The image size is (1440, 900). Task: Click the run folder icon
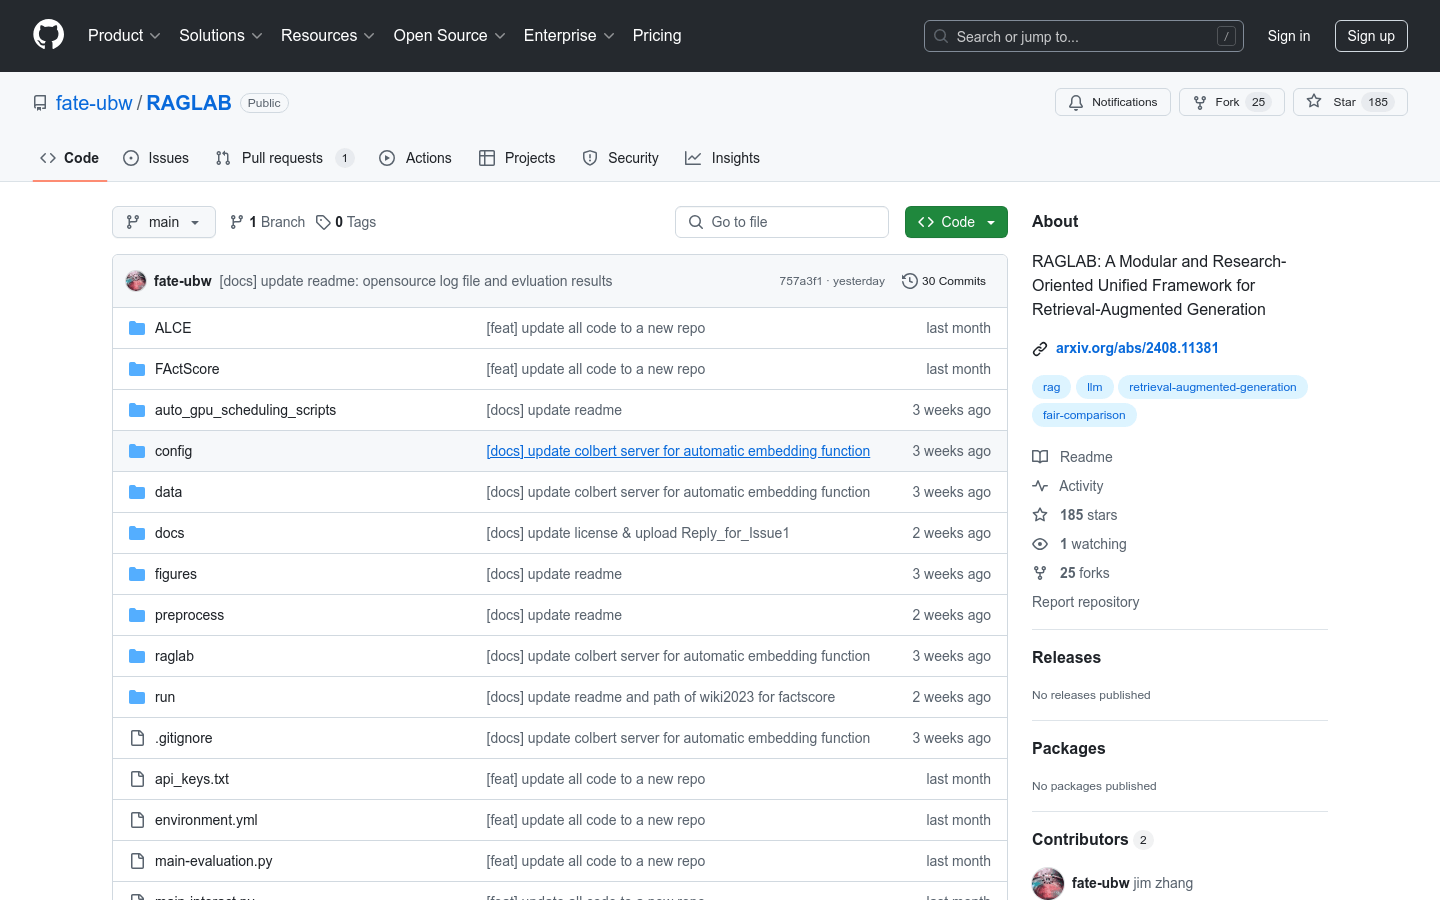[x=137, y=697]
